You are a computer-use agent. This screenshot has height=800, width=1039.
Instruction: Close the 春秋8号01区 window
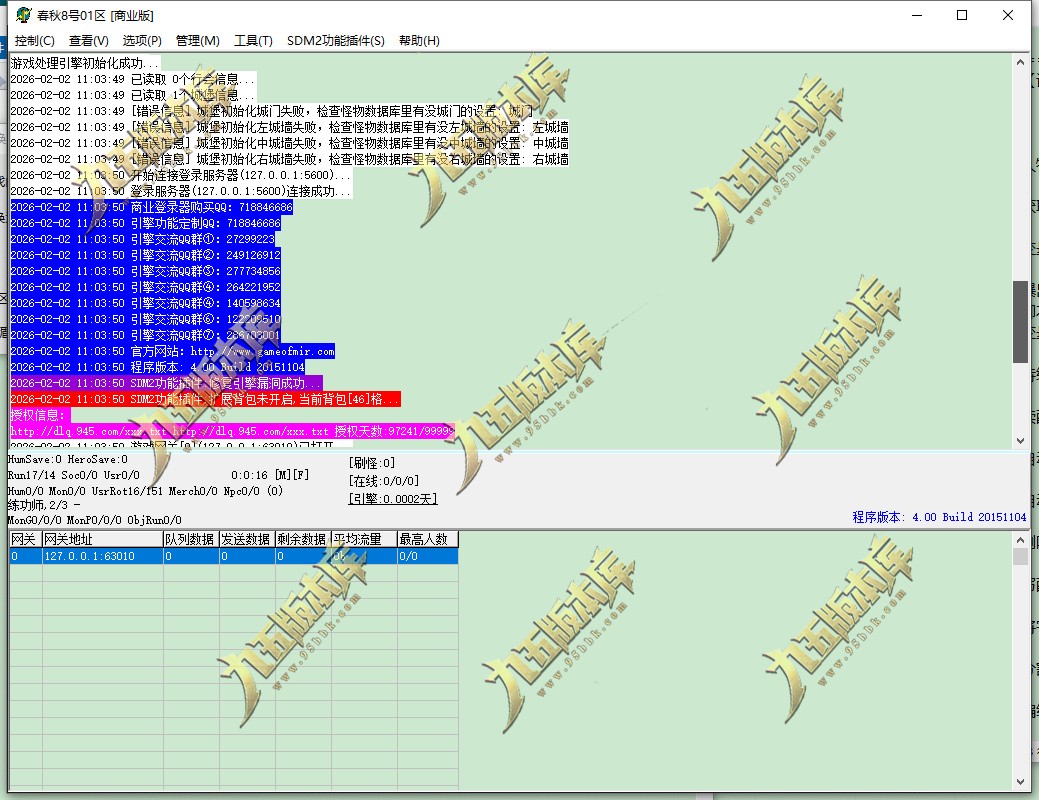tap(1008, 15)
